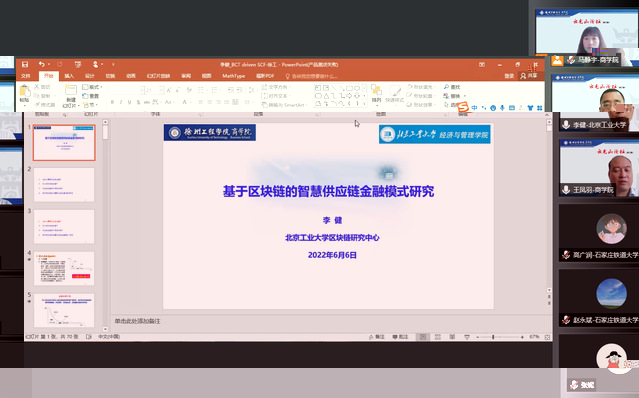Viewport: 639px width, 398px height.
Task: Select the oval shape in shapes gallery
Action: pyautogui.click(x=357, y=88)
